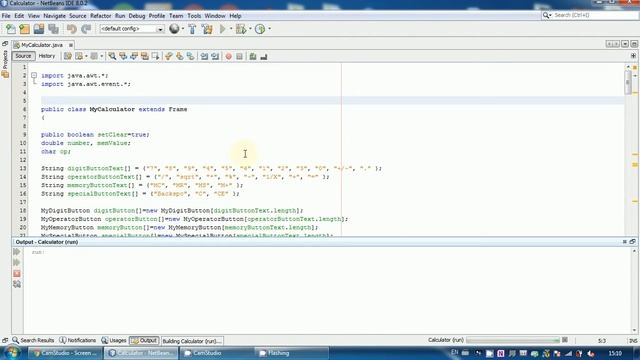Screen dimensions: 640x360
Task: Open the globe browser dropdown arrow
Action: 182,29
